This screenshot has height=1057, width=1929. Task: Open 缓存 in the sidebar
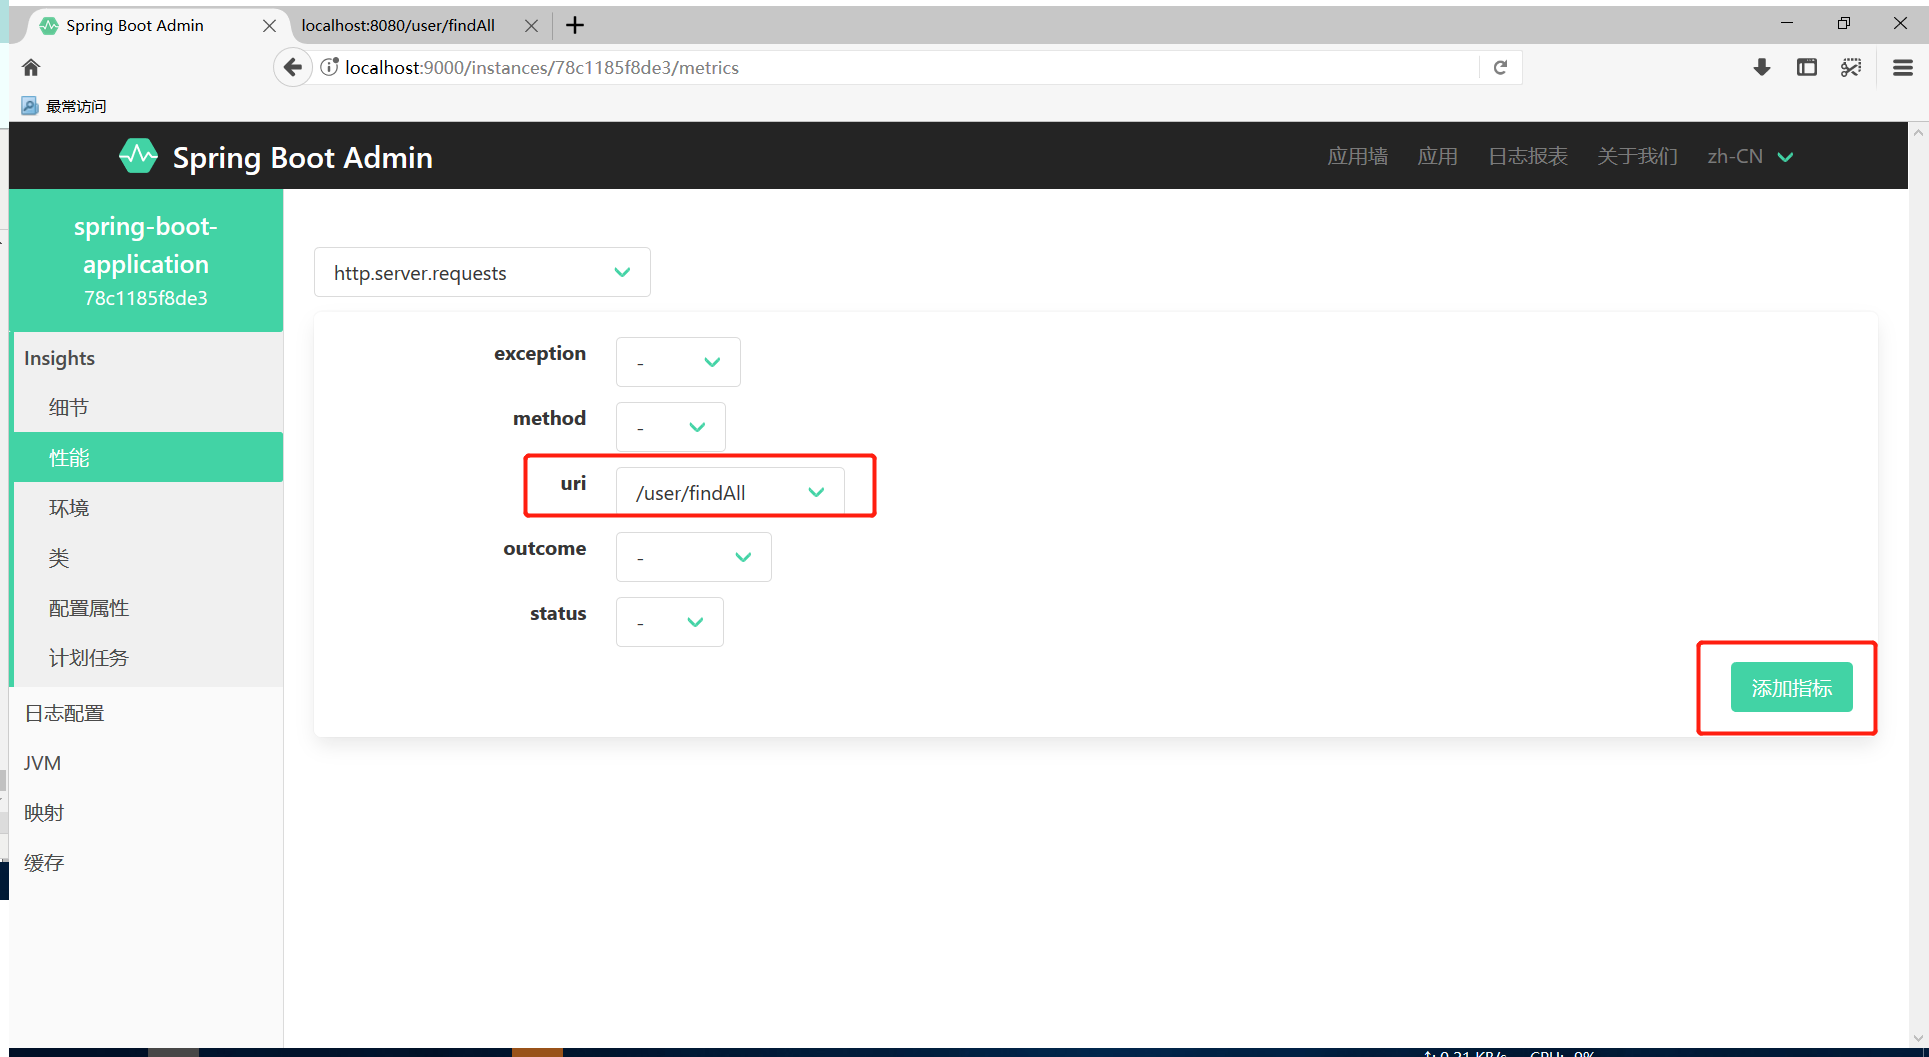pyautogui.click(x=146, y=863)
